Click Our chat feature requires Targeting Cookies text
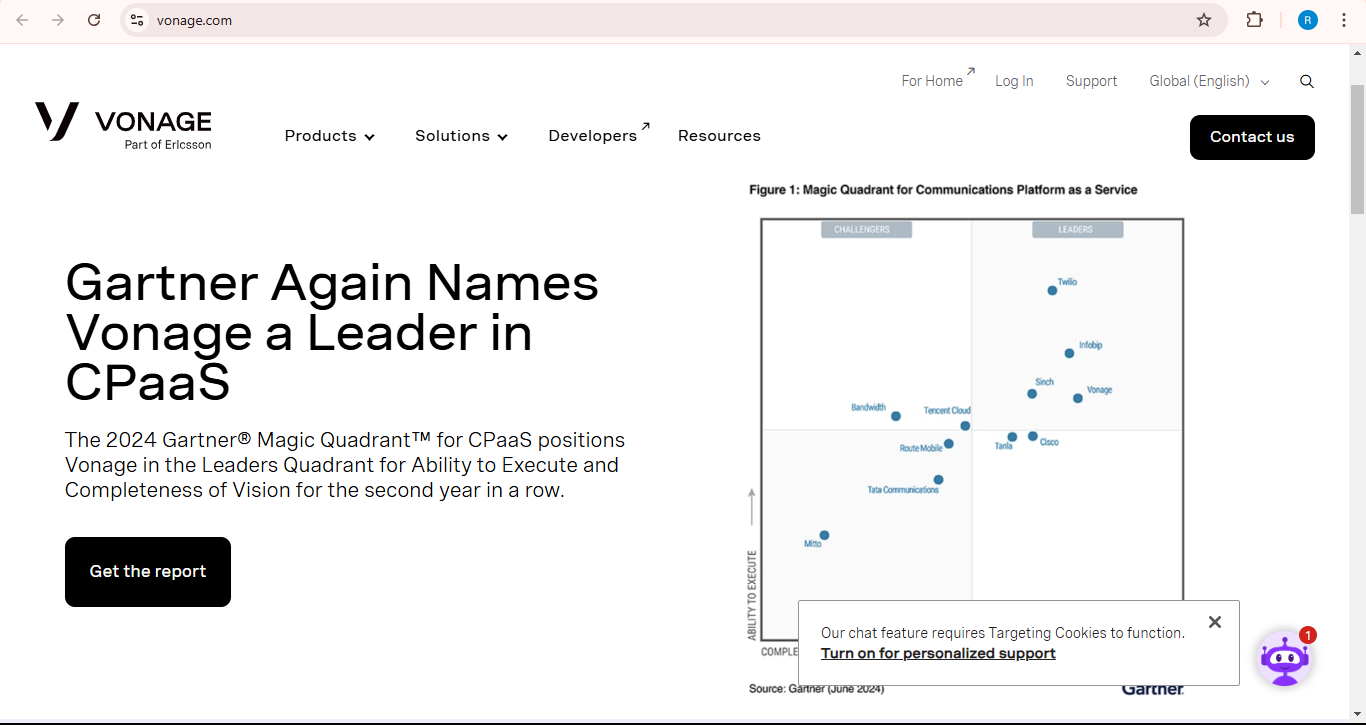 (1003, 633)
